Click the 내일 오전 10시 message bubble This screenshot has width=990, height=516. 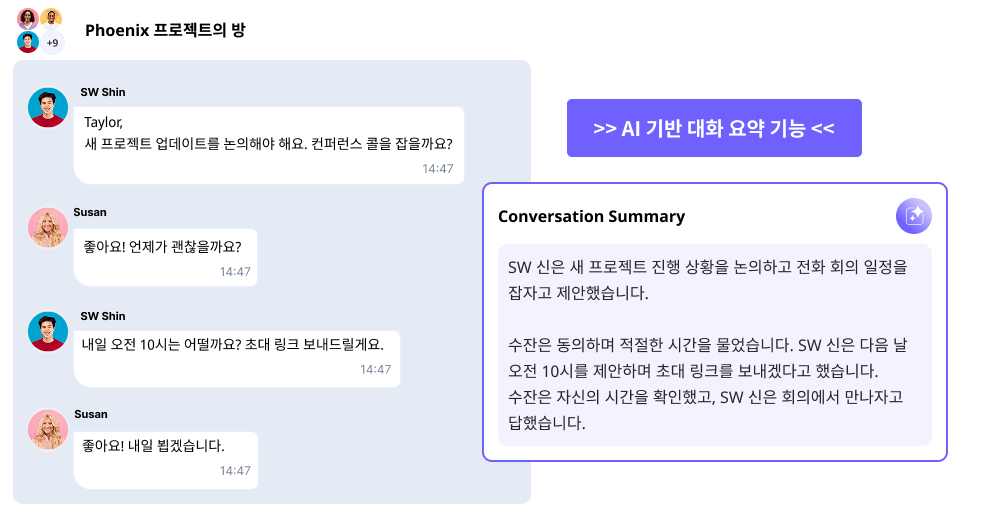tap(237, 358)
